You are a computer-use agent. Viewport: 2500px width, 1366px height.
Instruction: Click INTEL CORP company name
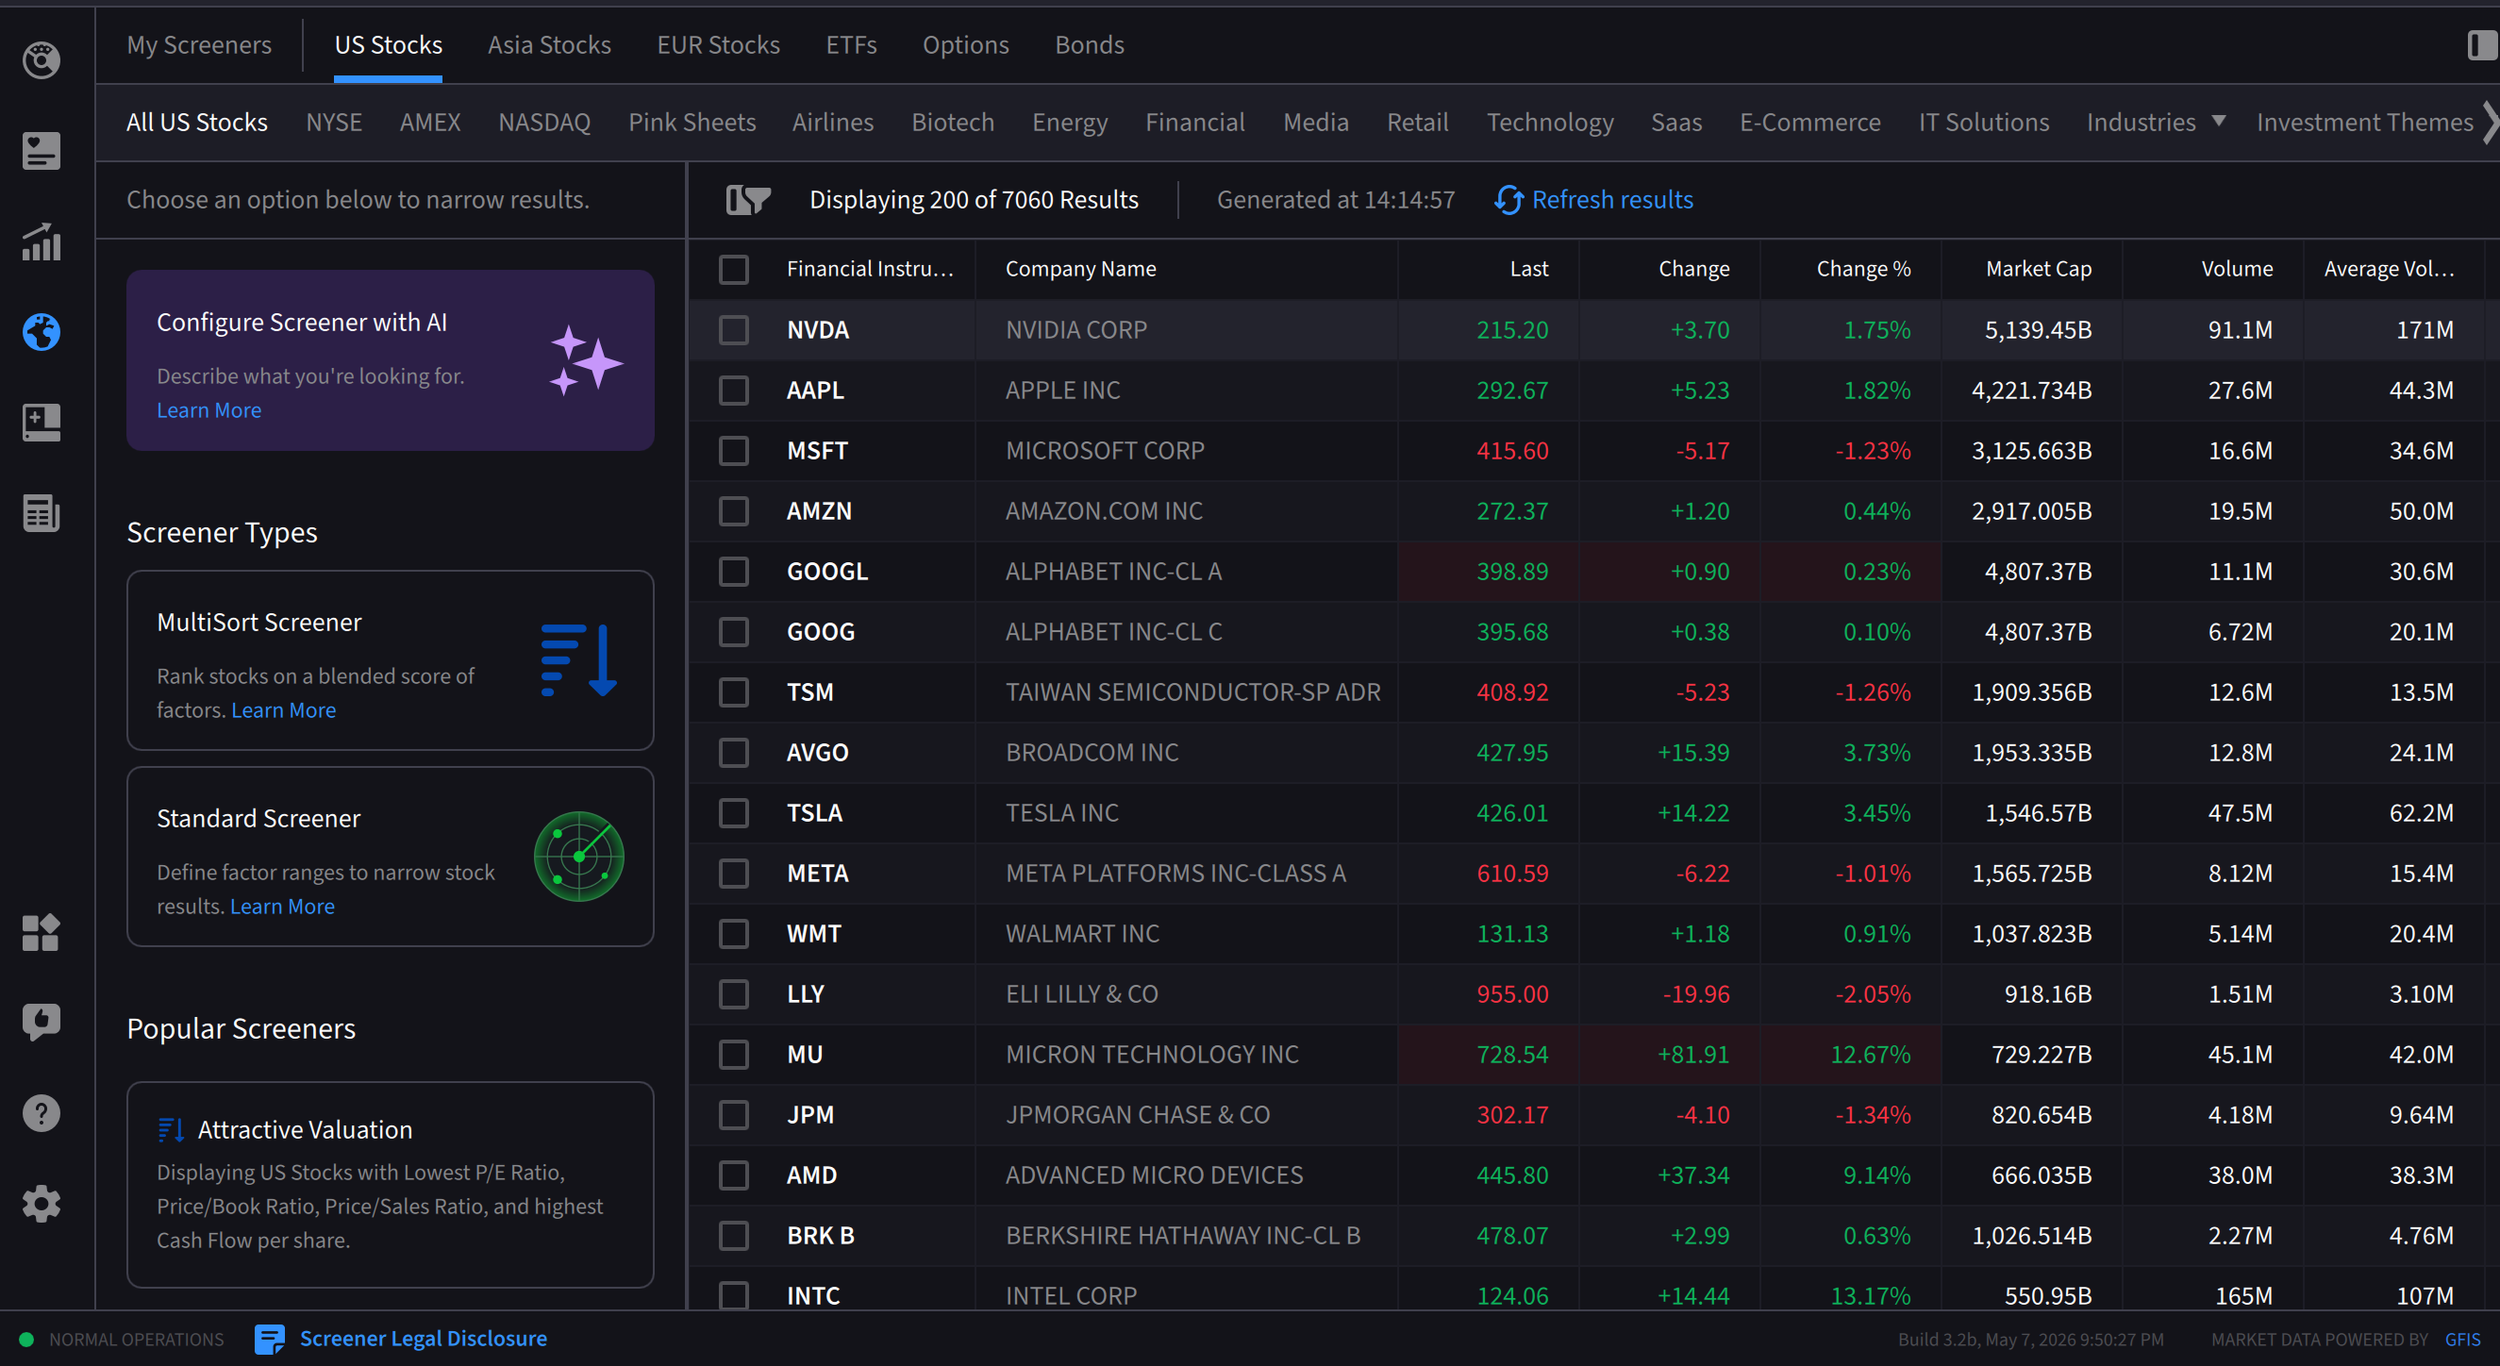coord(1071,1296)
